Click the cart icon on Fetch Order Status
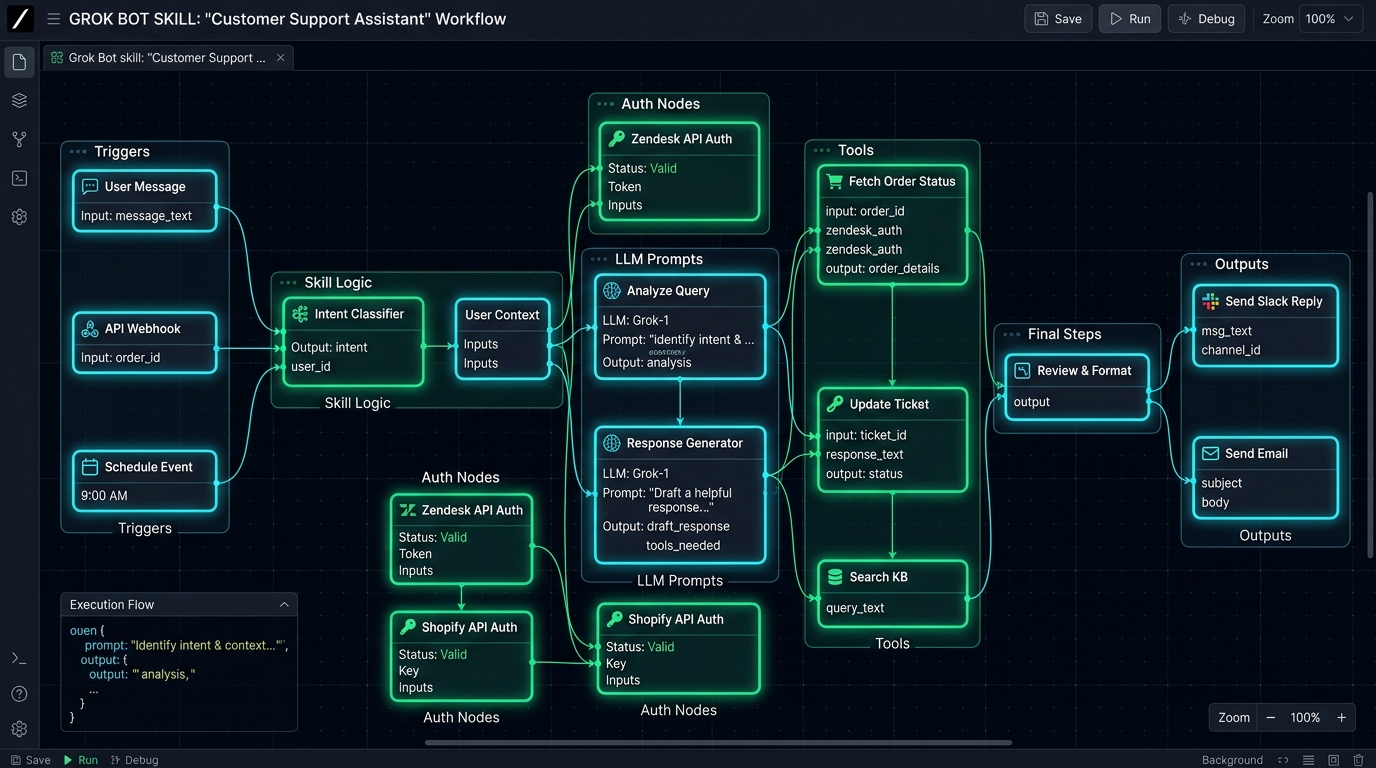 834,181
